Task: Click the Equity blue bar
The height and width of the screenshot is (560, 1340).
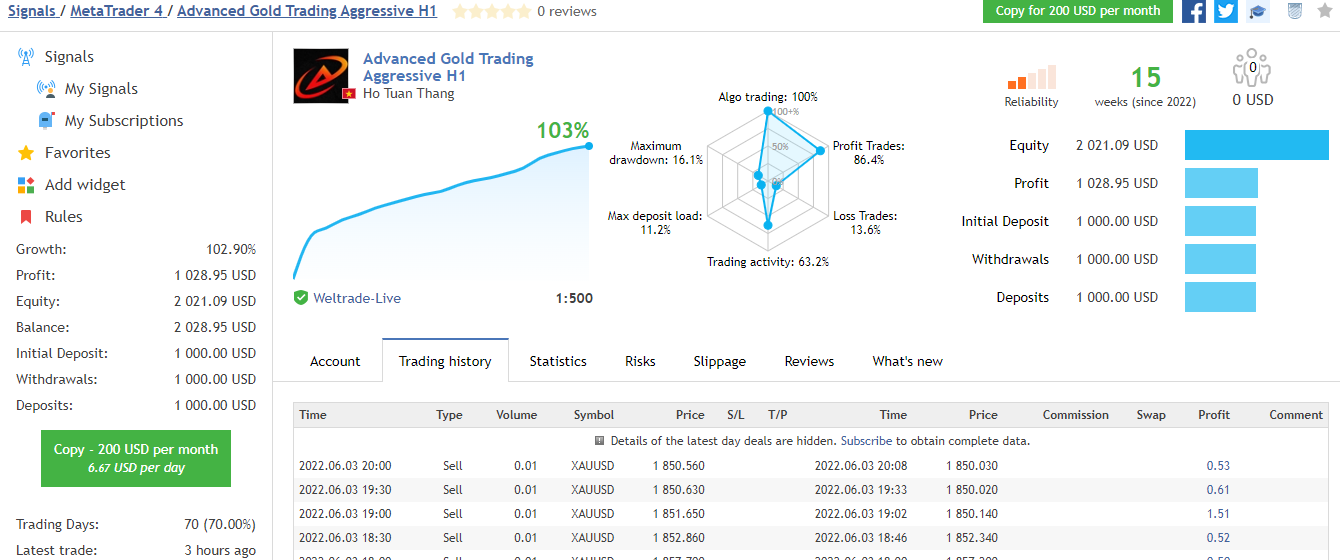Action: 1257,145
